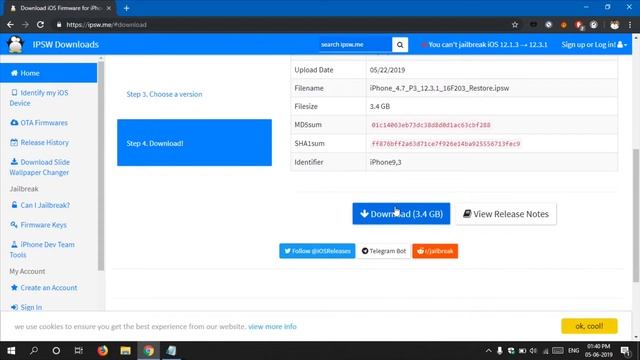Click the search magnifier button
Screen dimensions: 640x360
pyautogui.click(x=400, y=44)
